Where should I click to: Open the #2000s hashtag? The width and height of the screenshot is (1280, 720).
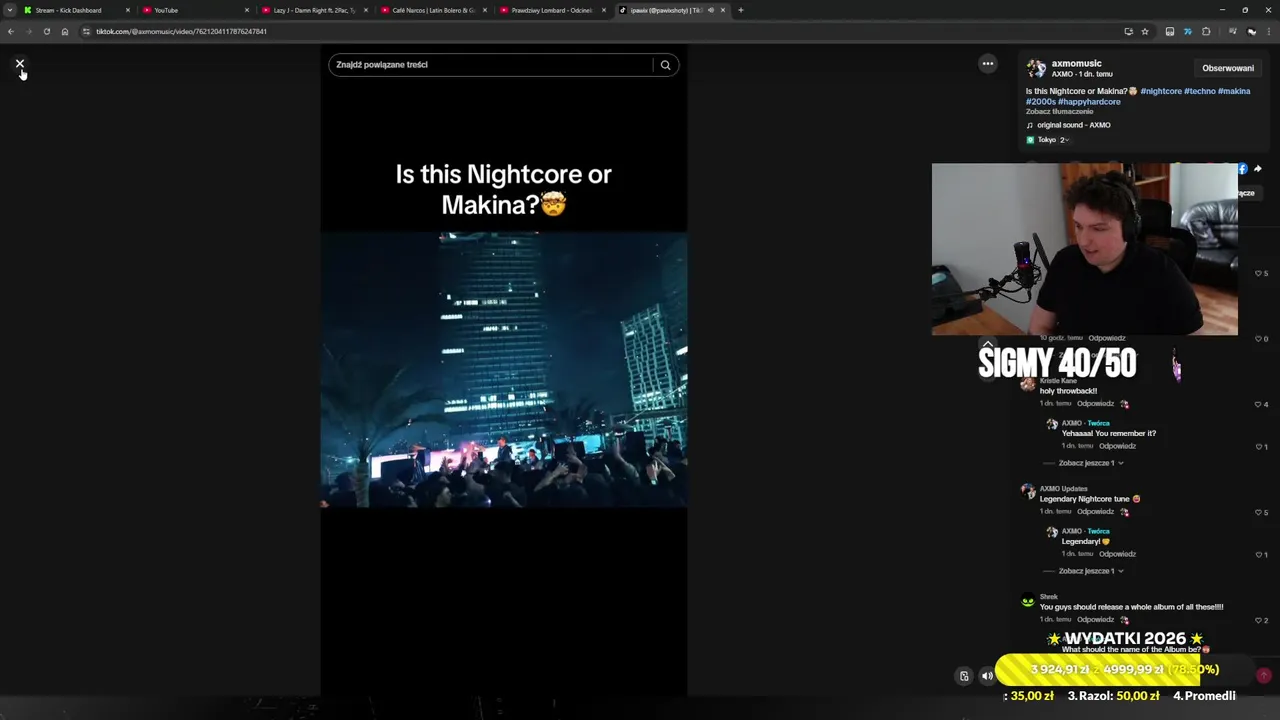click(x=1040, y=102)
